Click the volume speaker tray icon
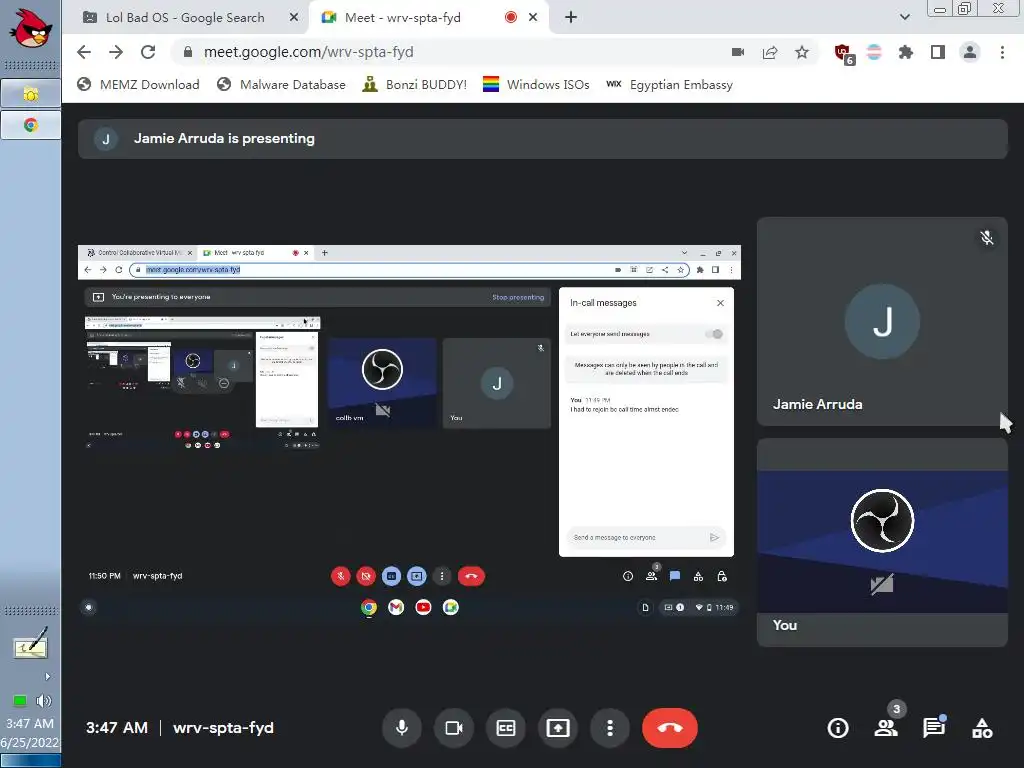 [x=44, y=701]
